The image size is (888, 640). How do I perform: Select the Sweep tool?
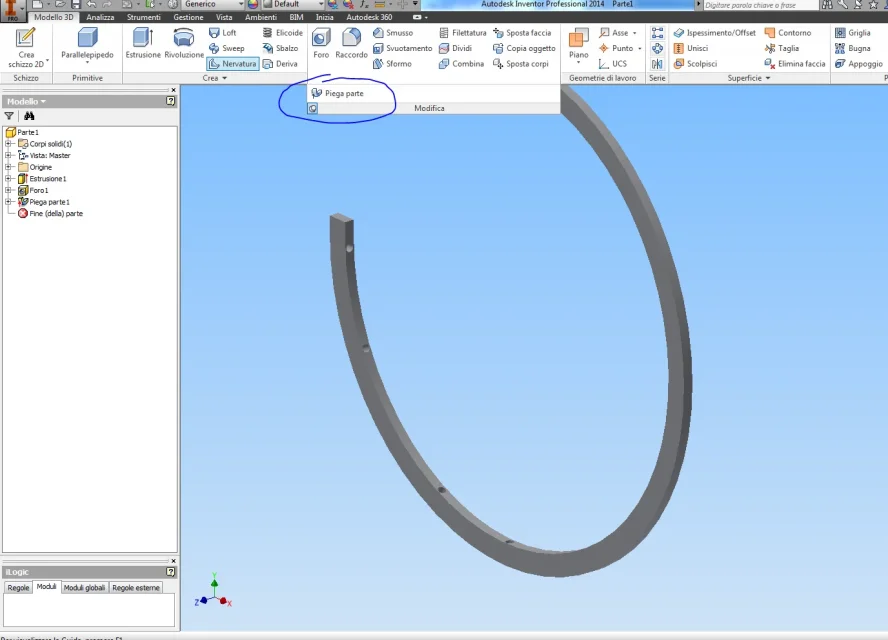227,48
